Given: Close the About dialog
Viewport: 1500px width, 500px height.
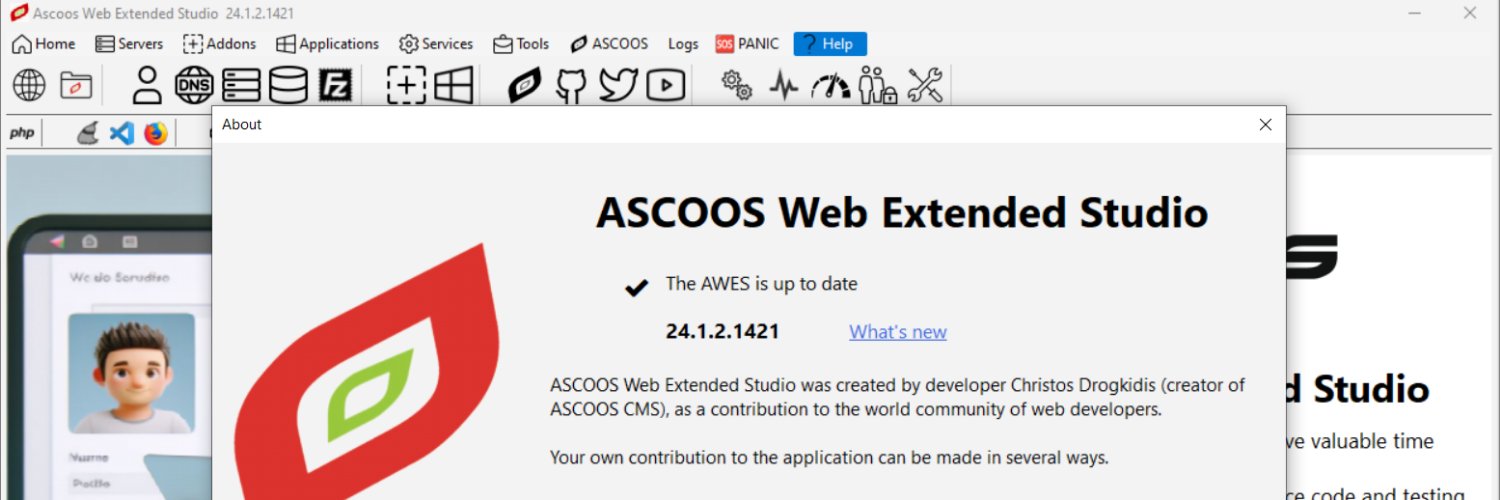Looking at the screenshot, I should tap(1265, 125).
